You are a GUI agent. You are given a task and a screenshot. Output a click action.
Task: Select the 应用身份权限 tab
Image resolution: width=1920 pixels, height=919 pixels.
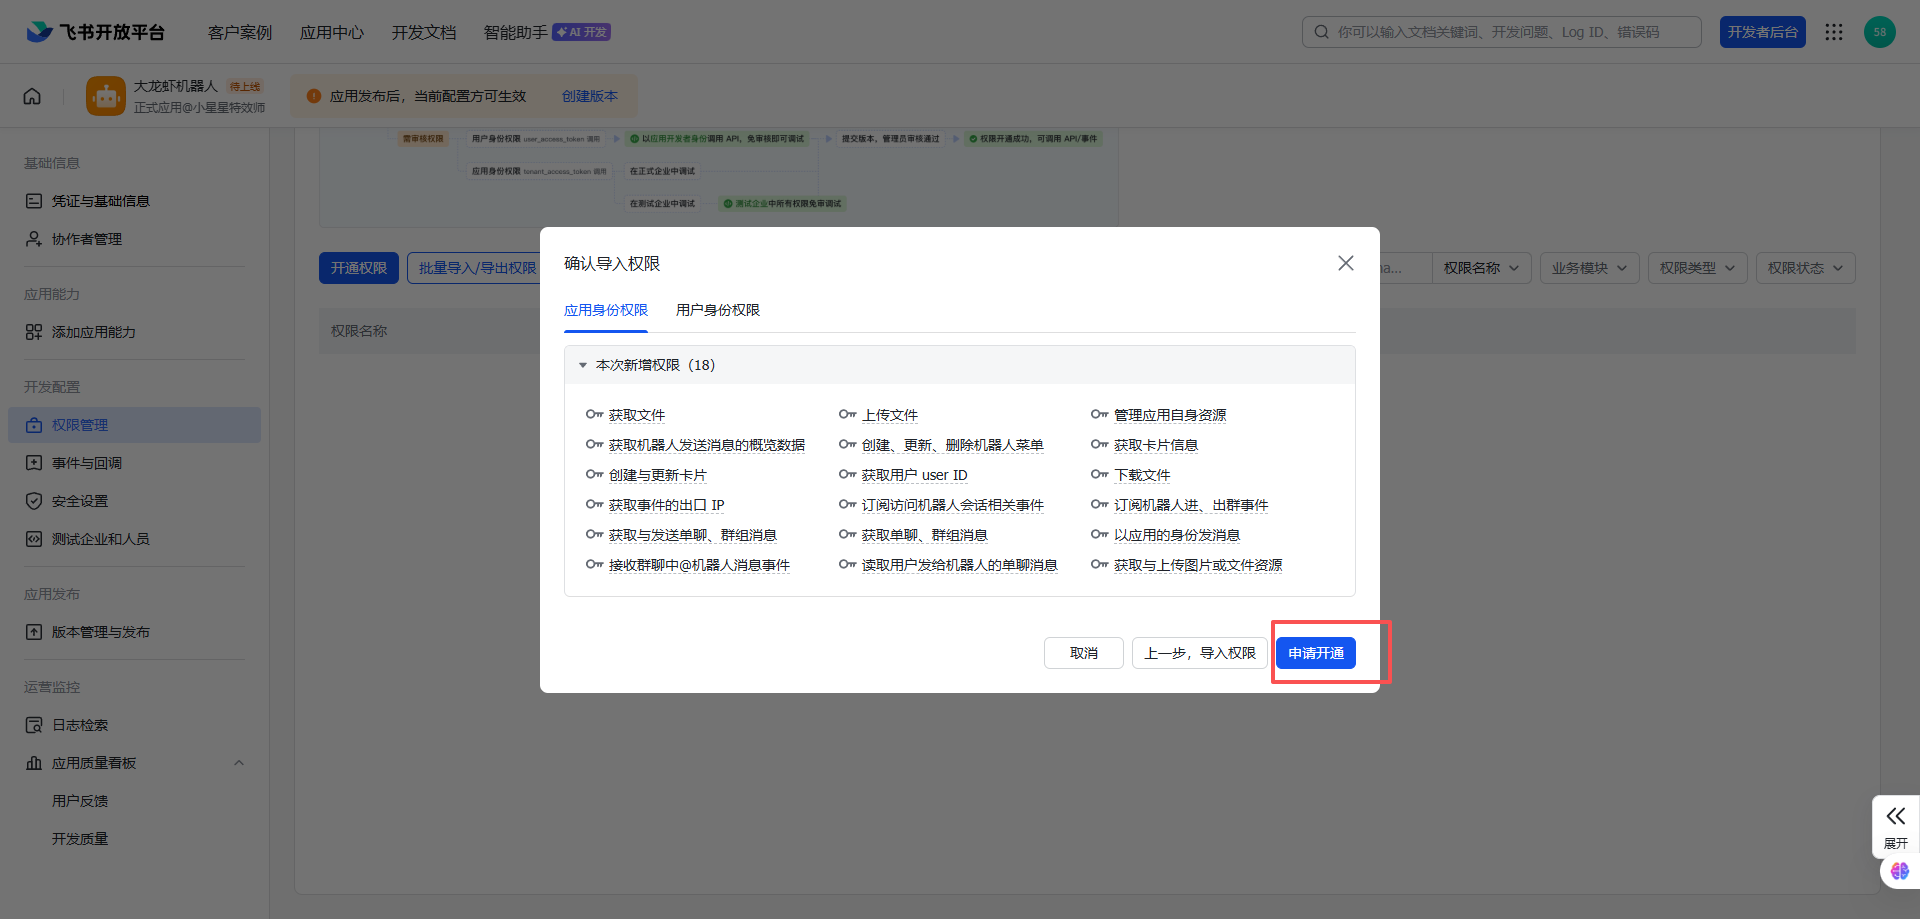pyautogui.click(x=605, y=310)
